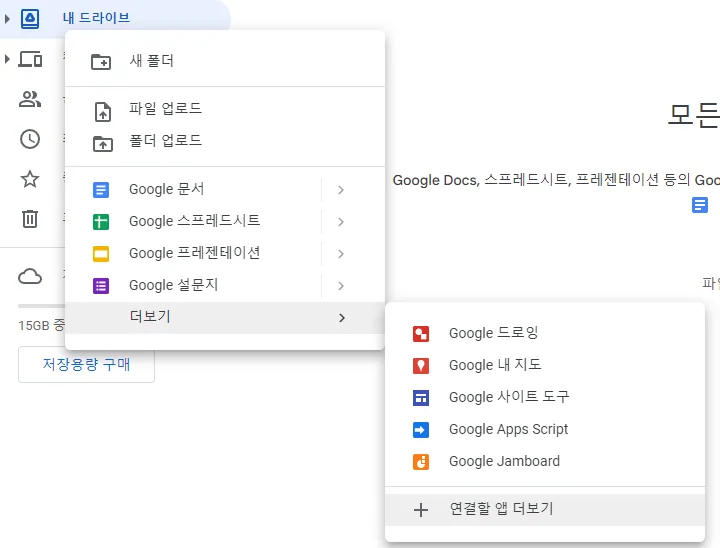This screenshot has width=720, height=548.
Task: Select the 더보기 label
Action: [150, 316]
